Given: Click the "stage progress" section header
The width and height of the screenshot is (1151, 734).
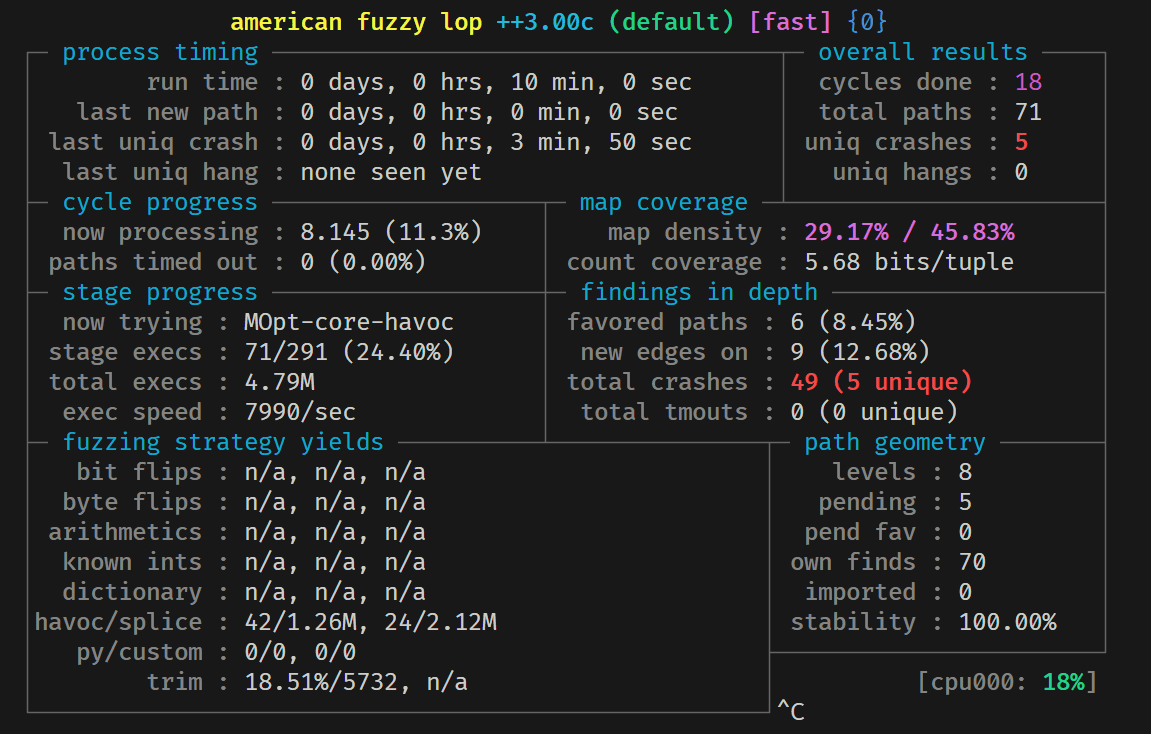Looking at the screenshot, I should coord(160,292).
